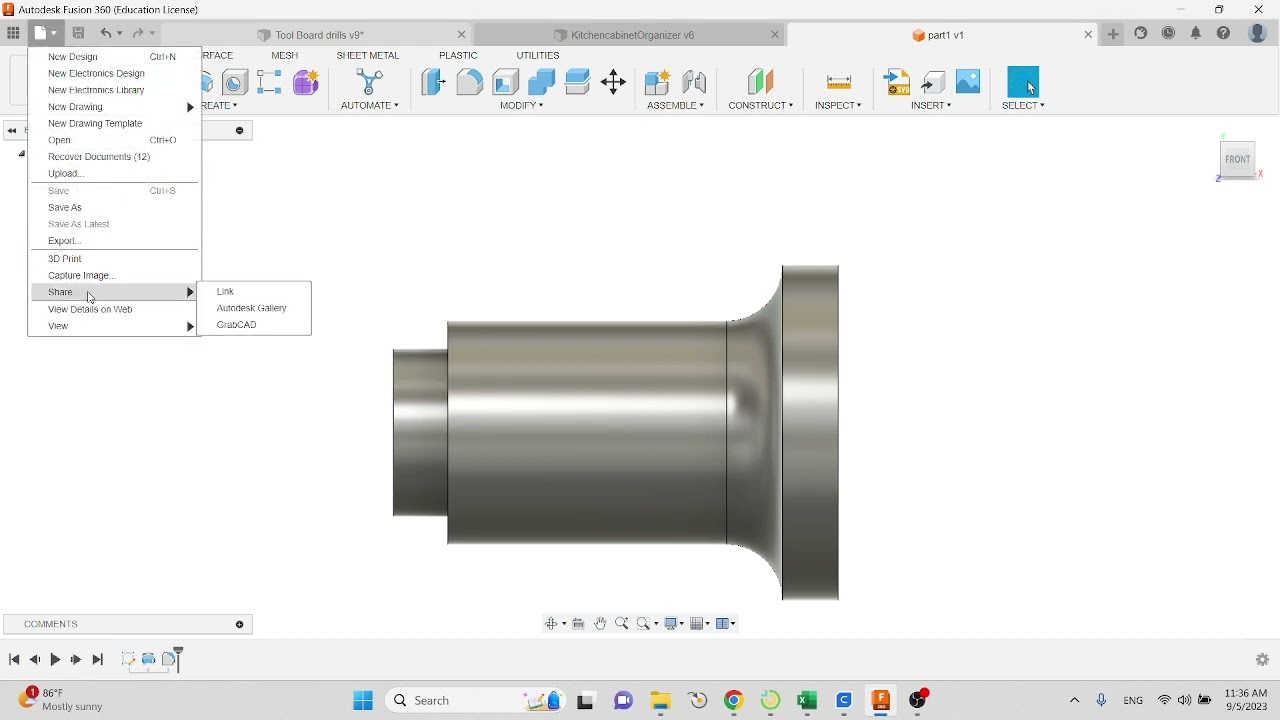Click the Insert SVG icon
1280x720 pixels.
pyautogui.click(x=898, y=82)
